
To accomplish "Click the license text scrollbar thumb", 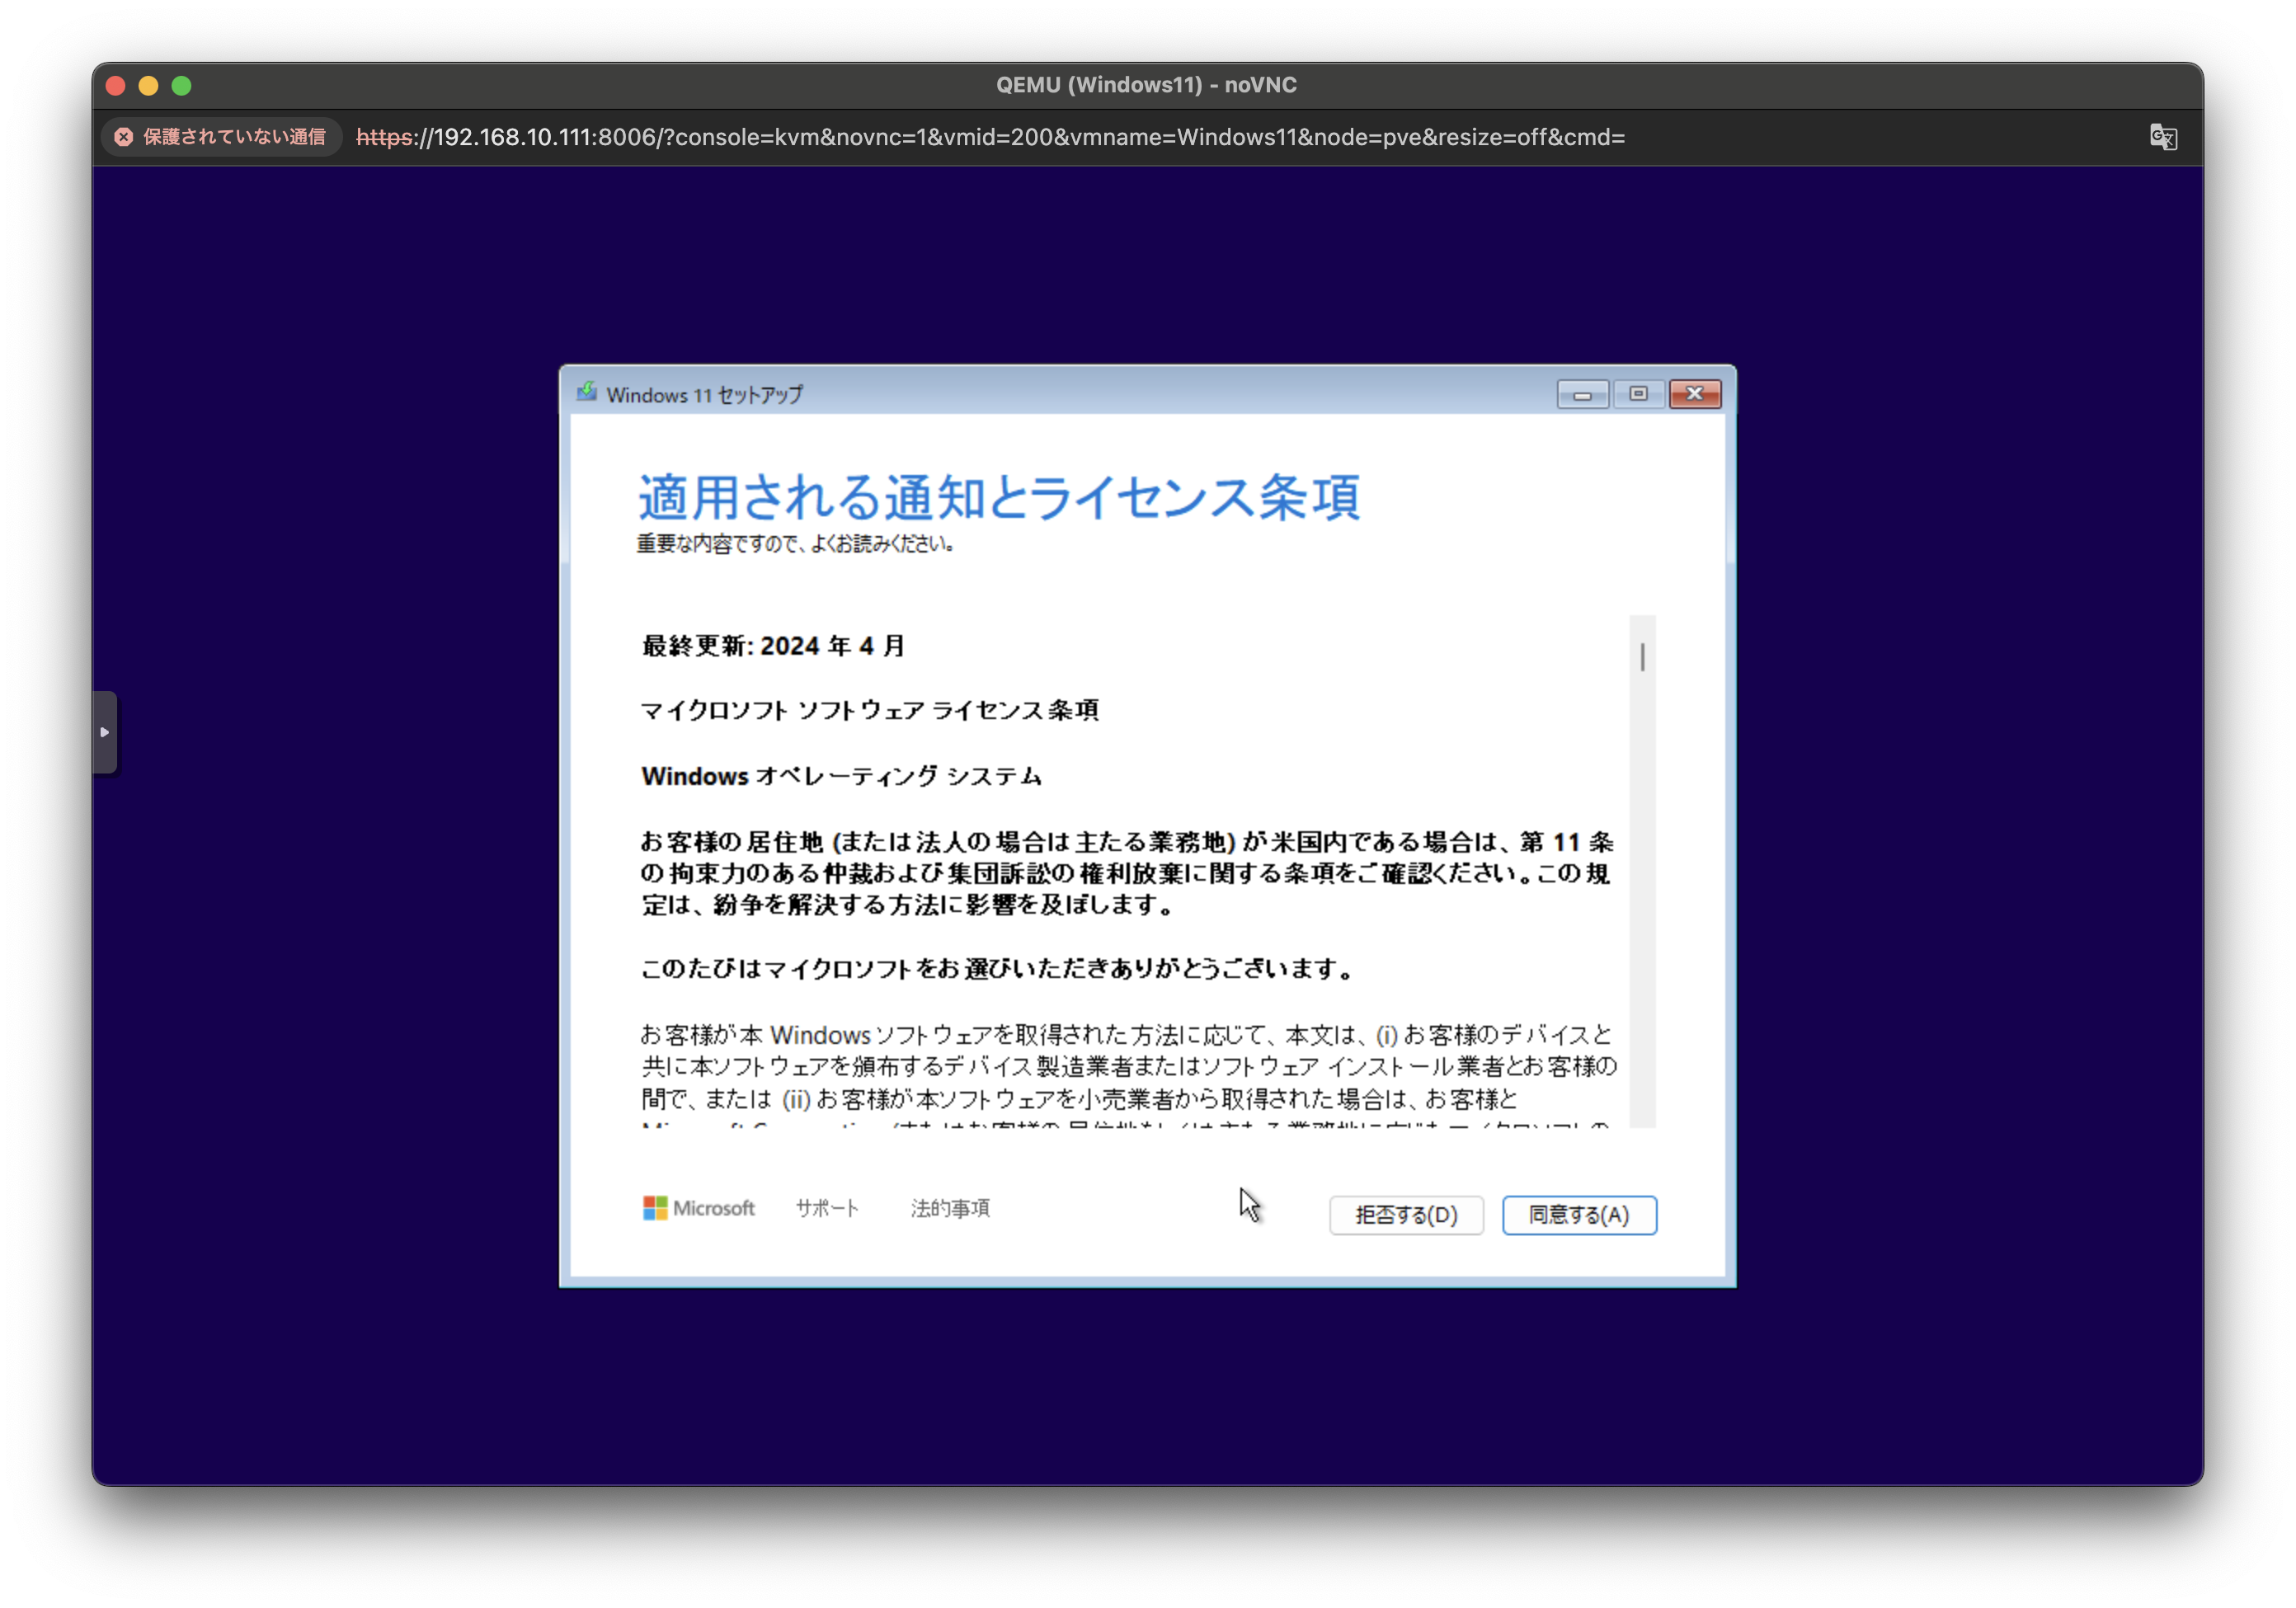I will point(1642,657).
